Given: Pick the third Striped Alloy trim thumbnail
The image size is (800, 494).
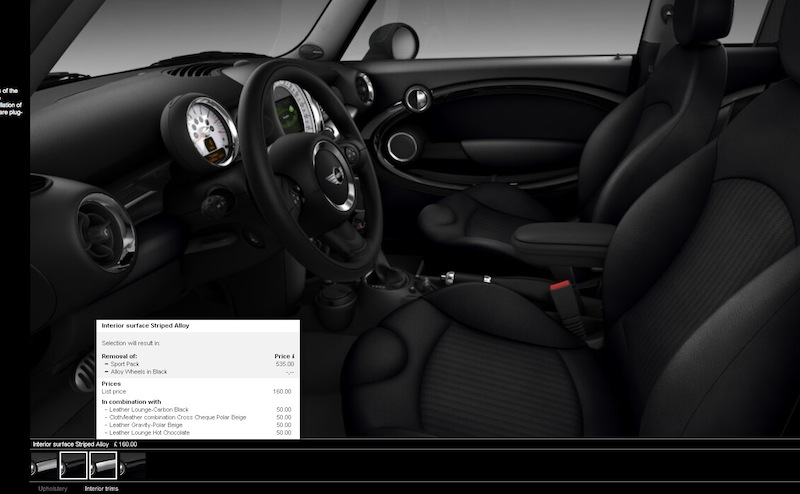Looking at the screenshot, I should pos(103,465).
